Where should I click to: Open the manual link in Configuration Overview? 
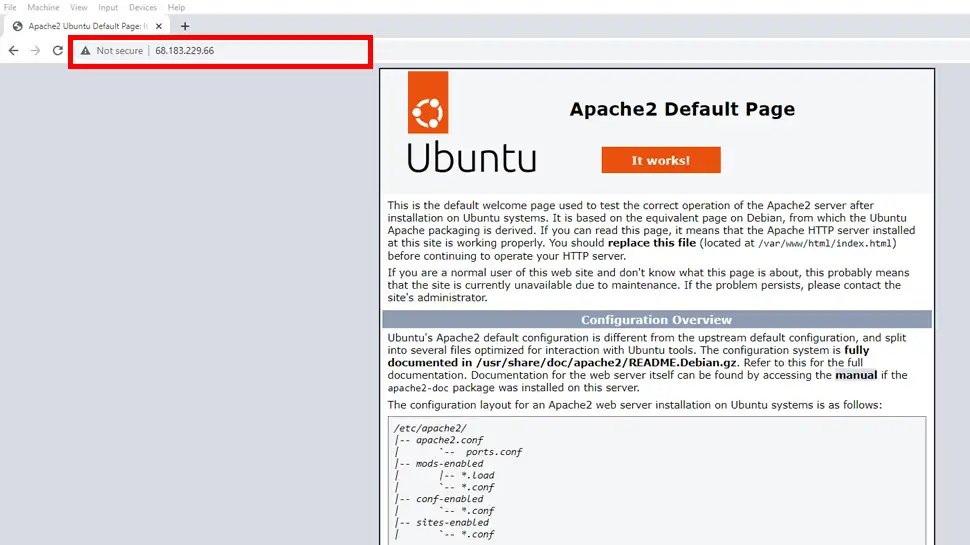click(856, 375)
